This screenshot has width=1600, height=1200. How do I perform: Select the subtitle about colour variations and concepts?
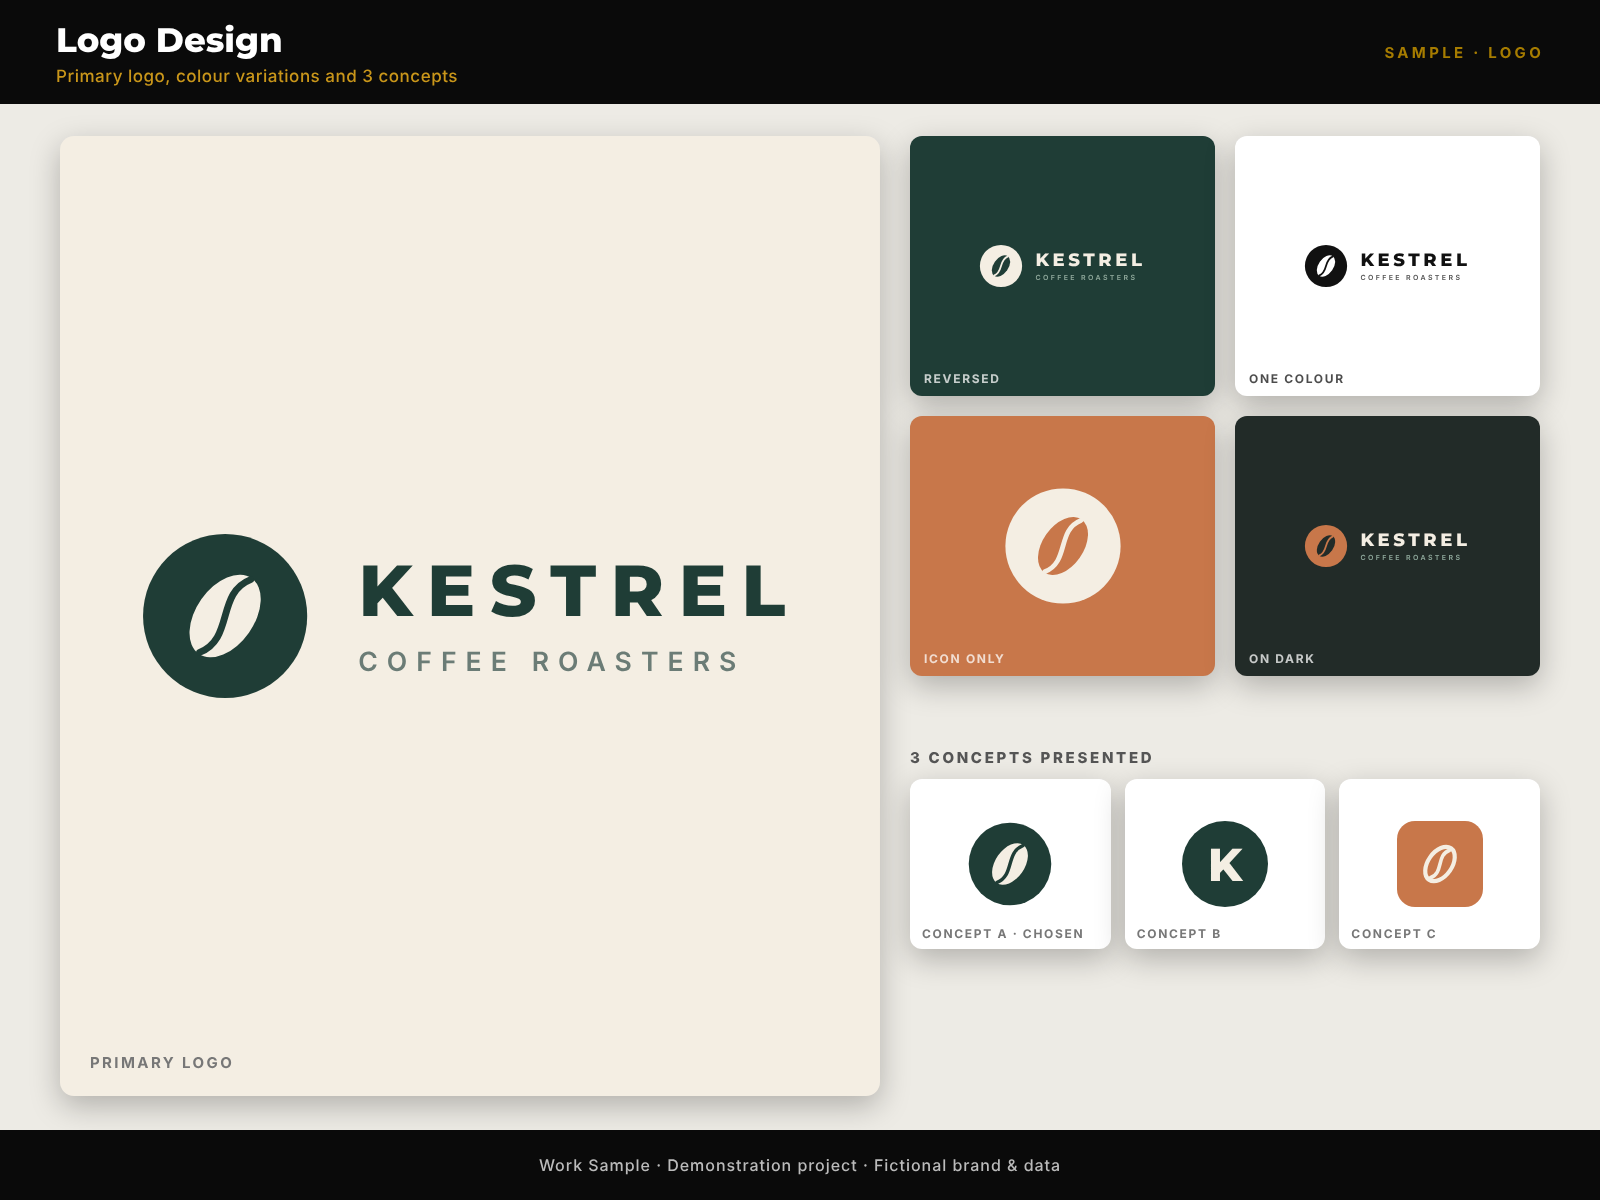coord(257,76)
